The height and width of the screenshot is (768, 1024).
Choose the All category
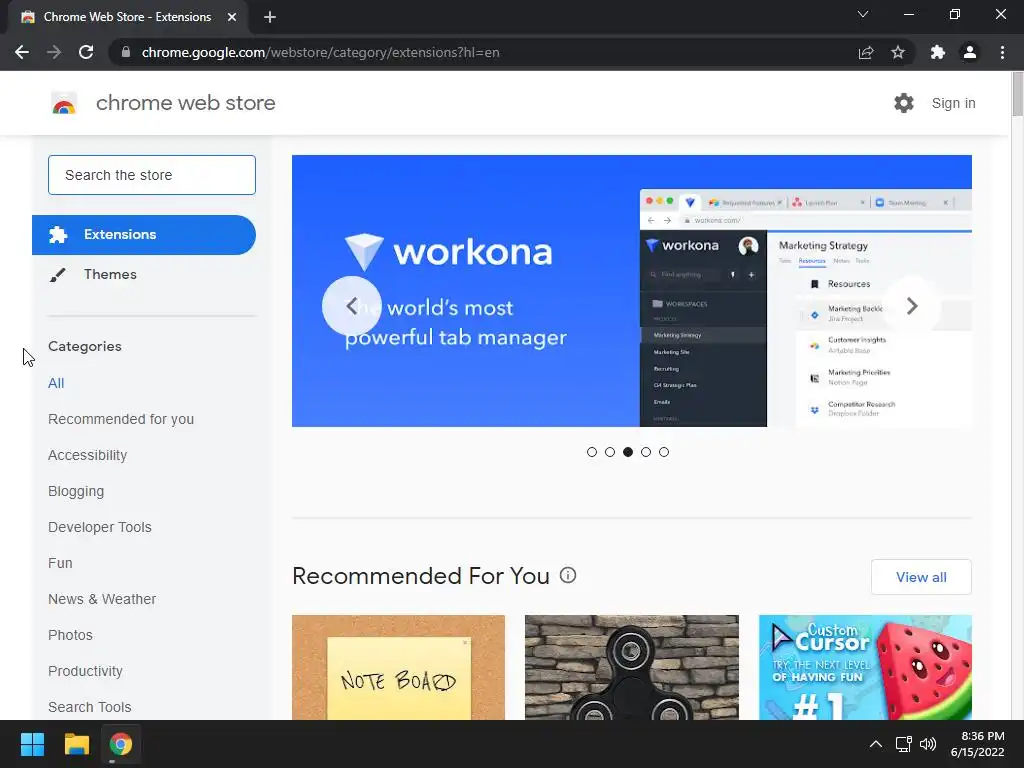[x=56, y=383]
